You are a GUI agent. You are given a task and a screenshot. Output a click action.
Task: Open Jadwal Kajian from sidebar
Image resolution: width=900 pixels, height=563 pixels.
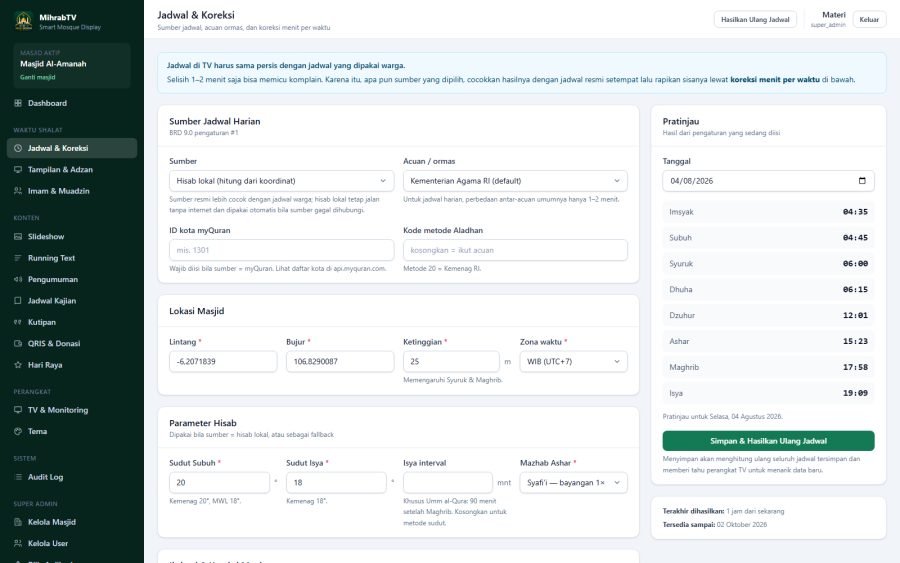(72, 301)
